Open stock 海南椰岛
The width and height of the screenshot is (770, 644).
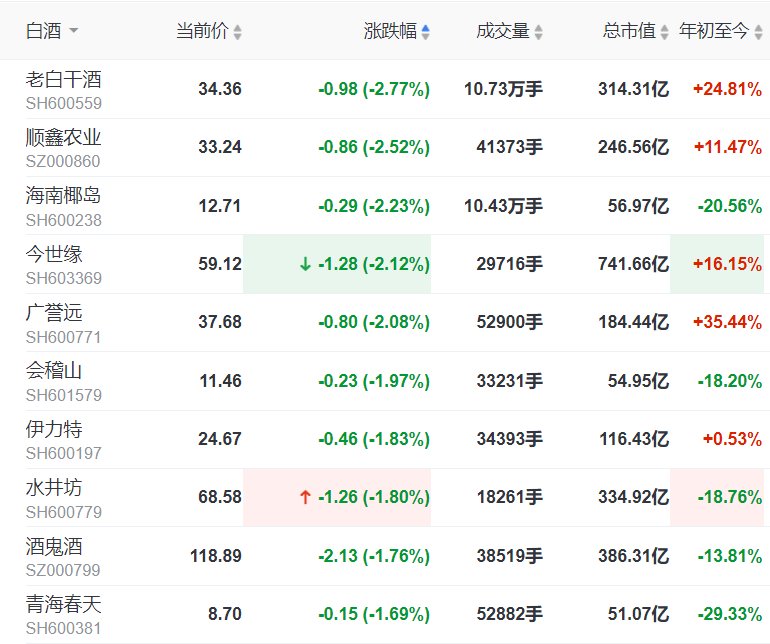(64, 196)
